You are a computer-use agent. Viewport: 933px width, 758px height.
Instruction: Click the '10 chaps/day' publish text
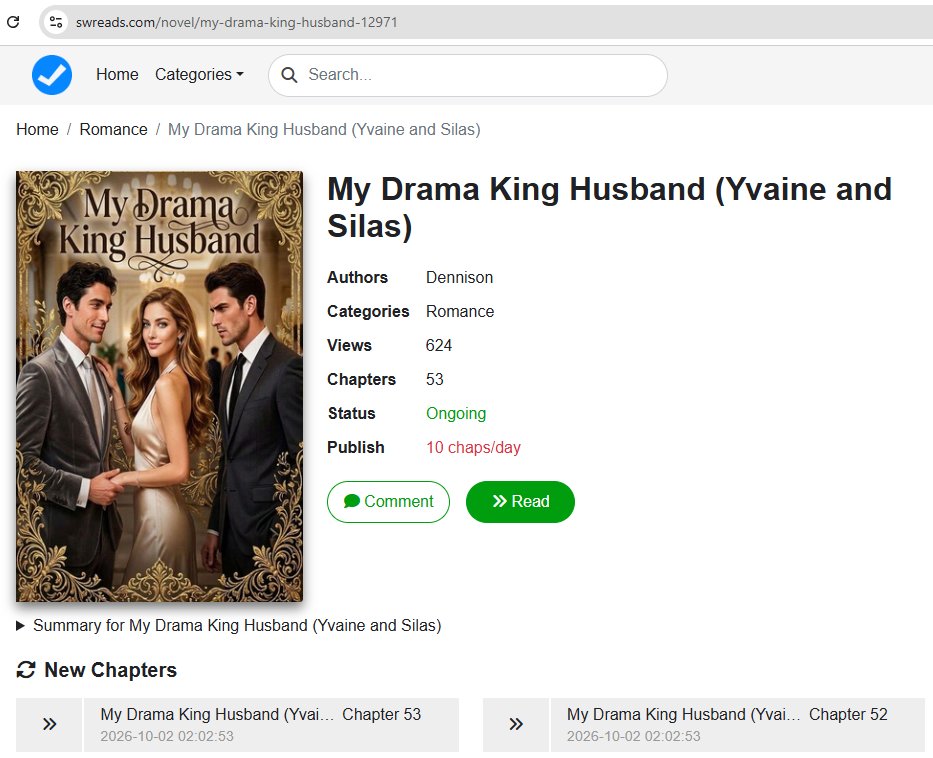473,447
